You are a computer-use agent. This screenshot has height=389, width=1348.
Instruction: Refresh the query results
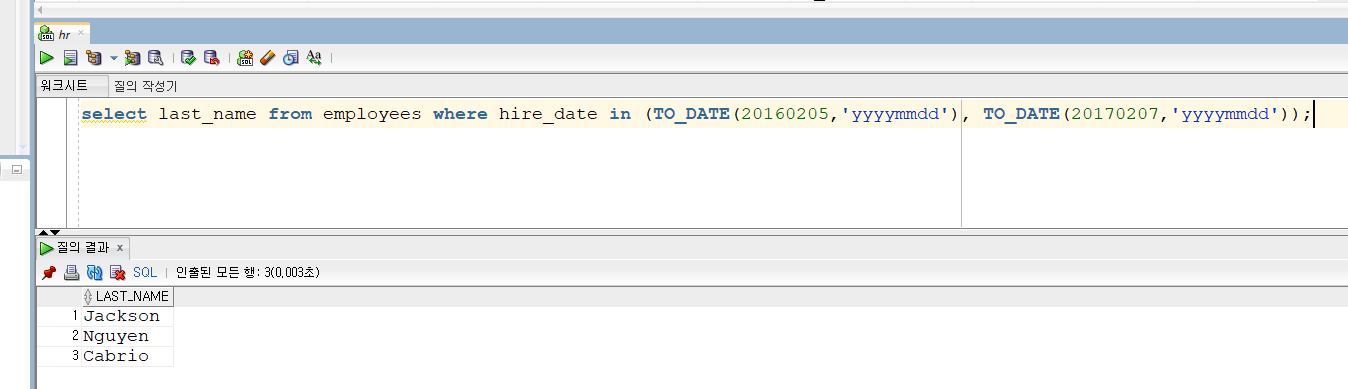(95, 272)
